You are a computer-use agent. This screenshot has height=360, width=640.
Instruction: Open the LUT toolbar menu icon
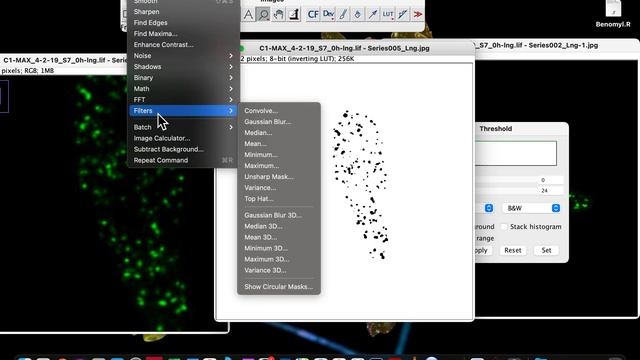tap(388, 15)
